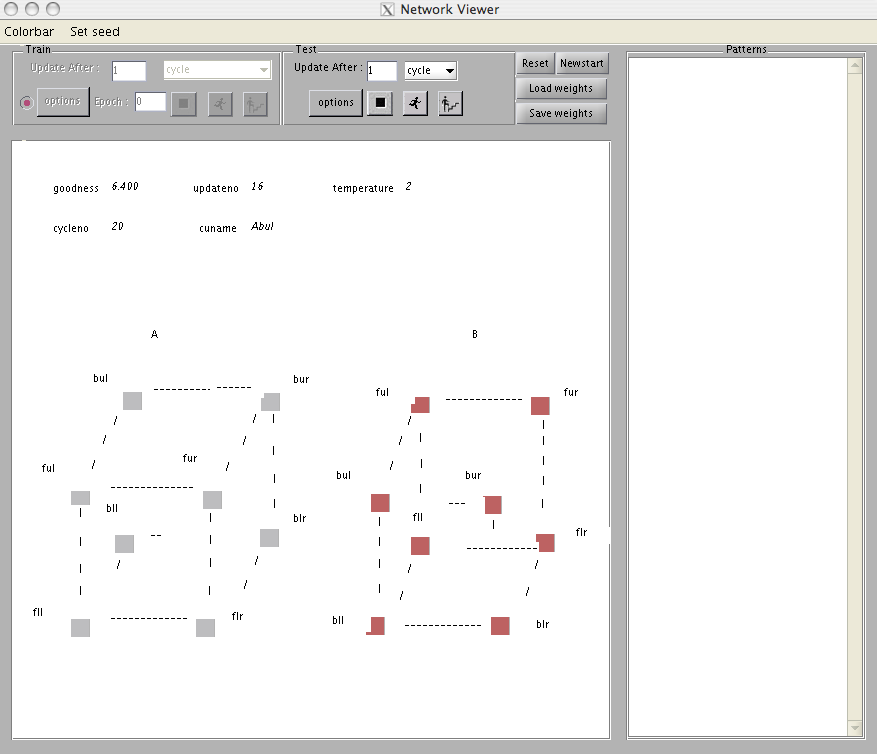Open the Colorbar menu

[x=29, y=32]
